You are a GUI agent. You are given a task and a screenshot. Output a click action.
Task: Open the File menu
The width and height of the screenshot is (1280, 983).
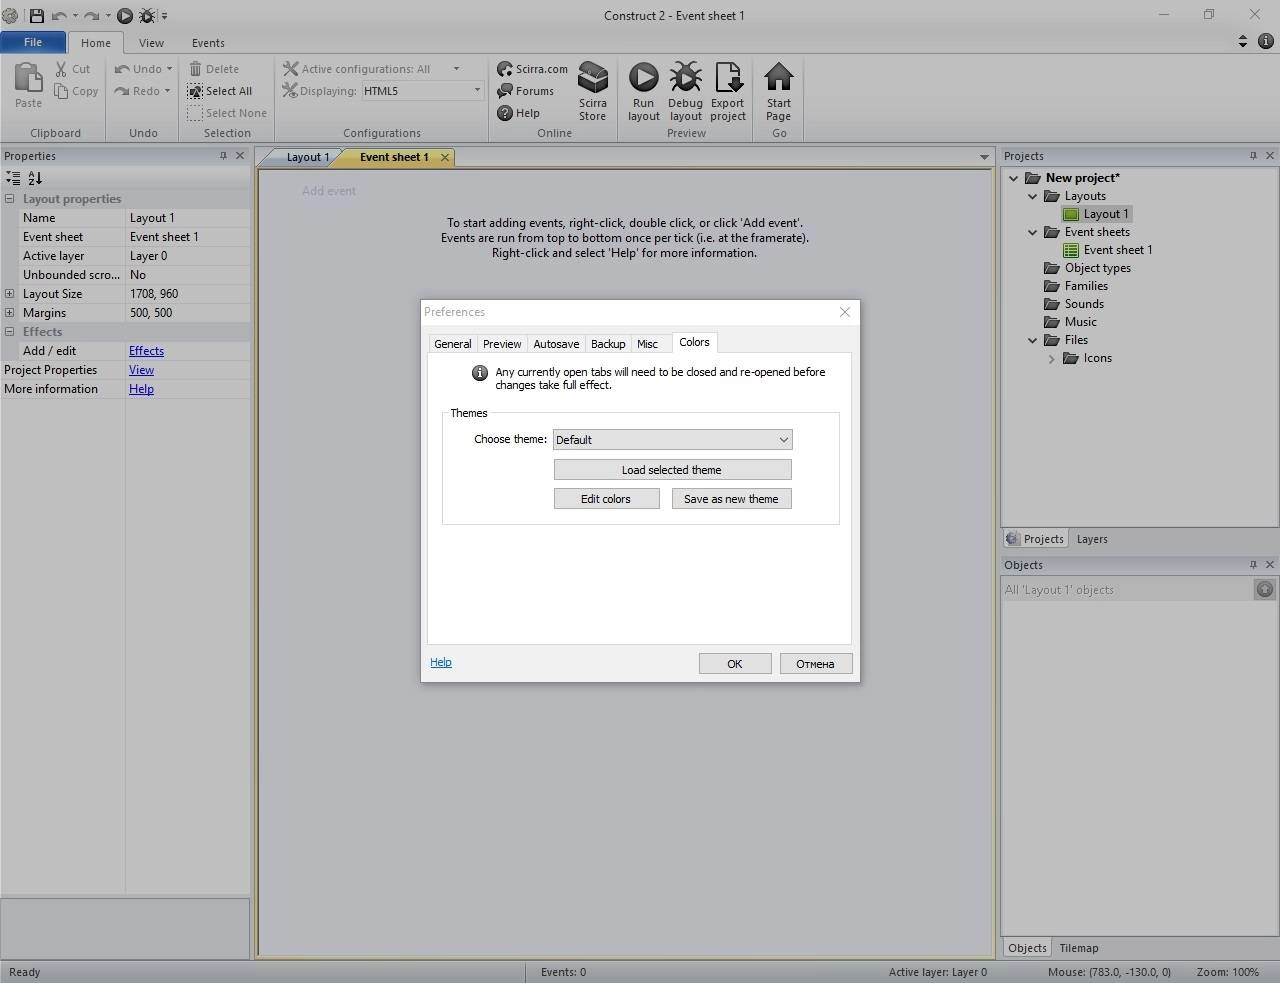click(x=33, y=42)
